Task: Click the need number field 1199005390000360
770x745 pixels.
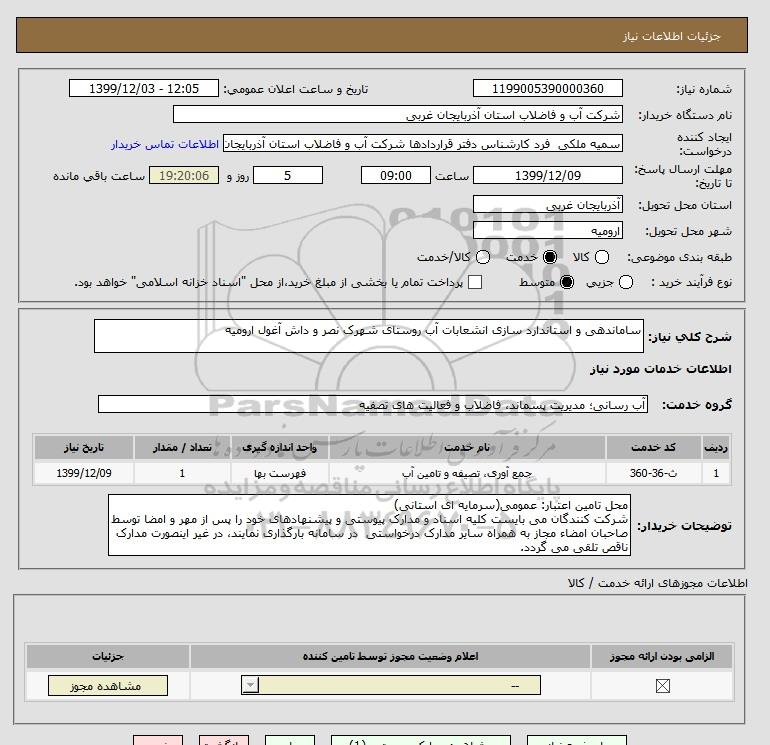Action: coord(548,89)
